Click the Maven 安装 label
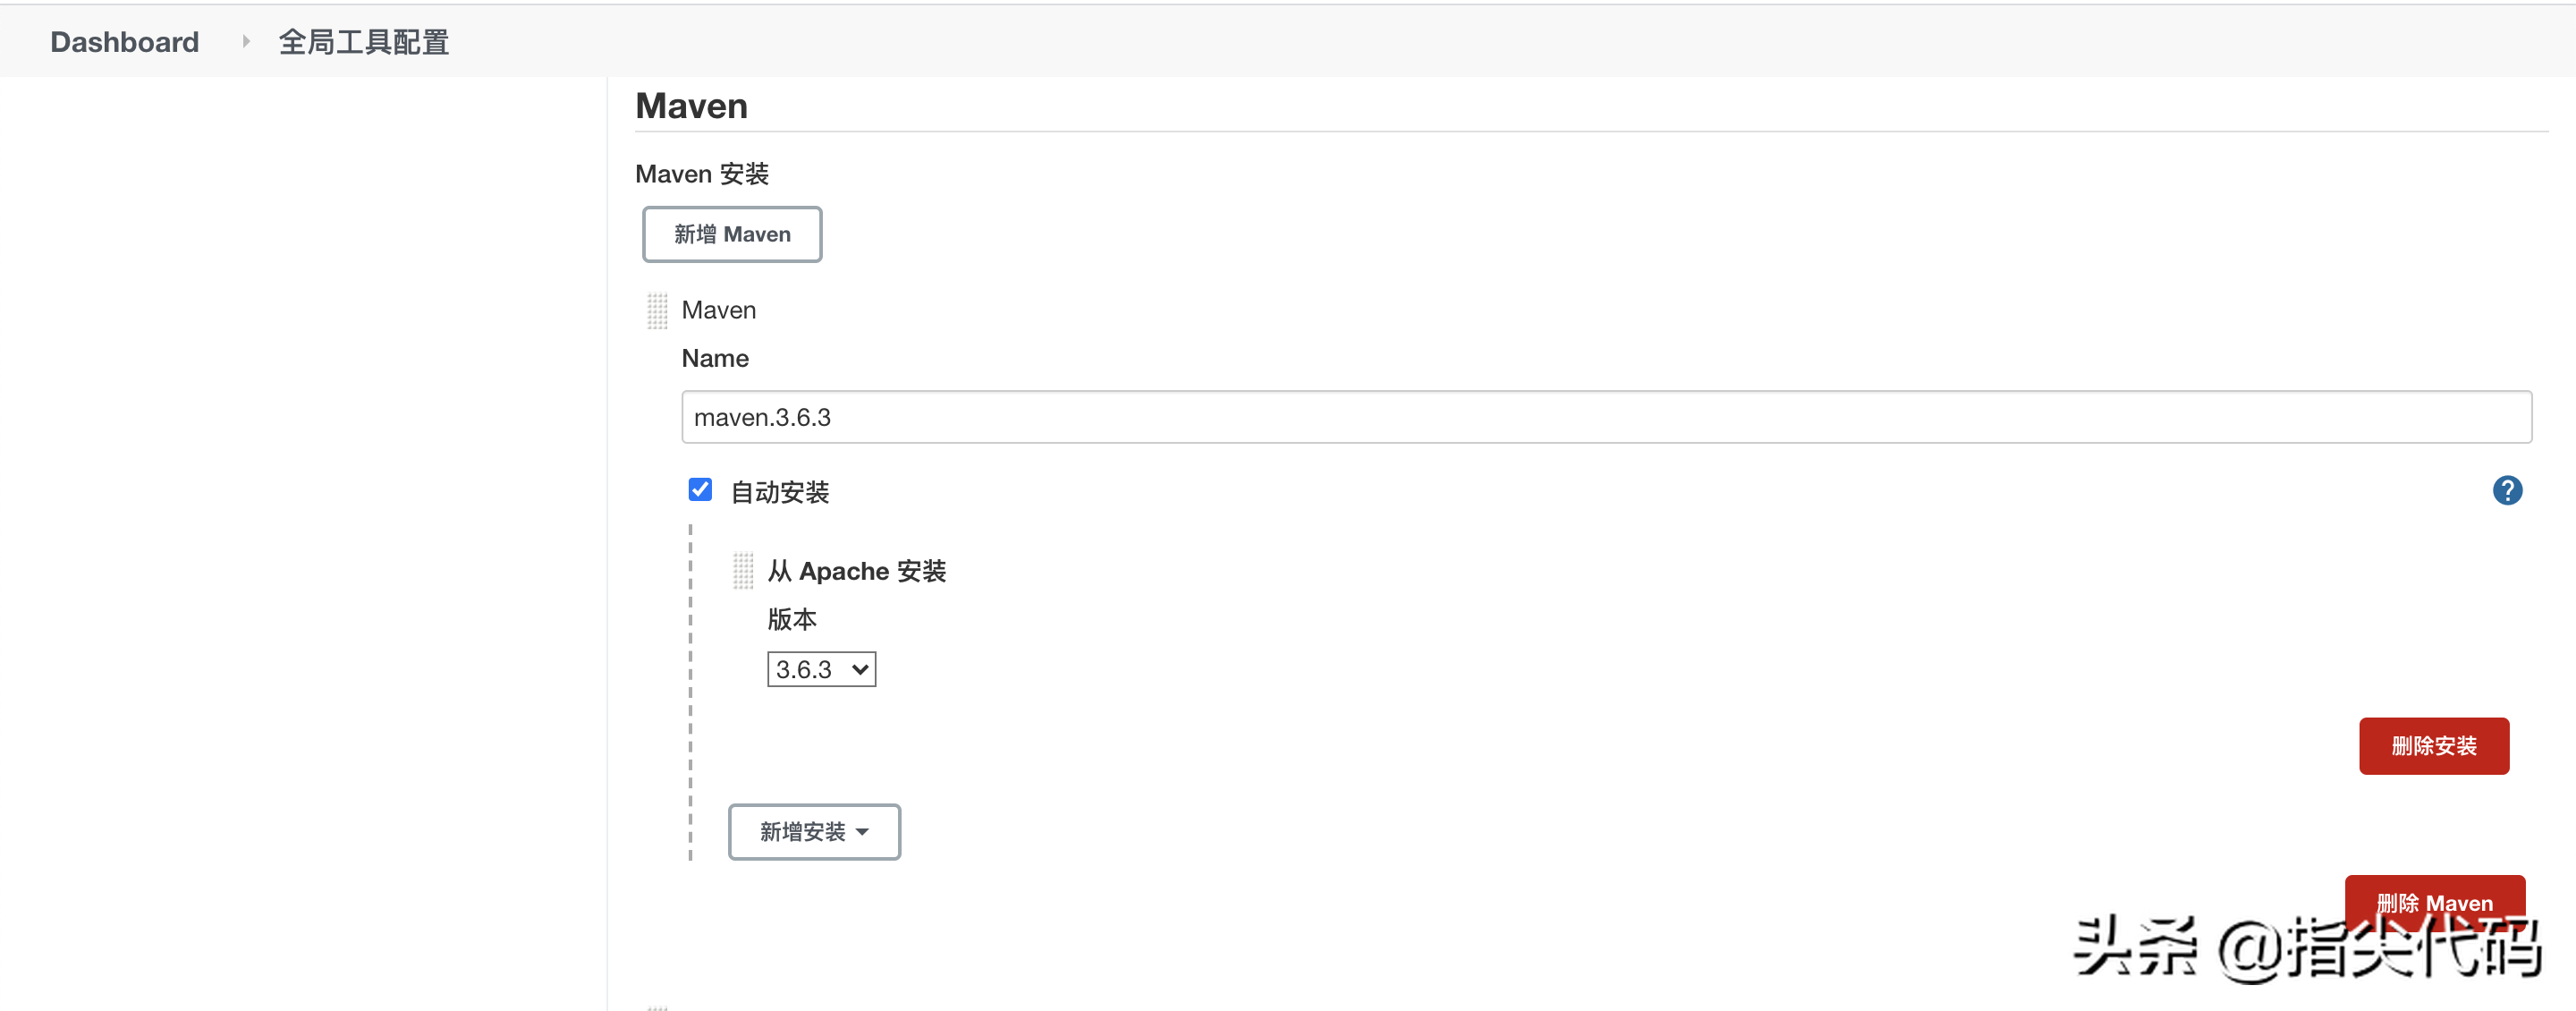This screenshot has width=2576, height=1011. pyautogui.click(x=701, y=174)
